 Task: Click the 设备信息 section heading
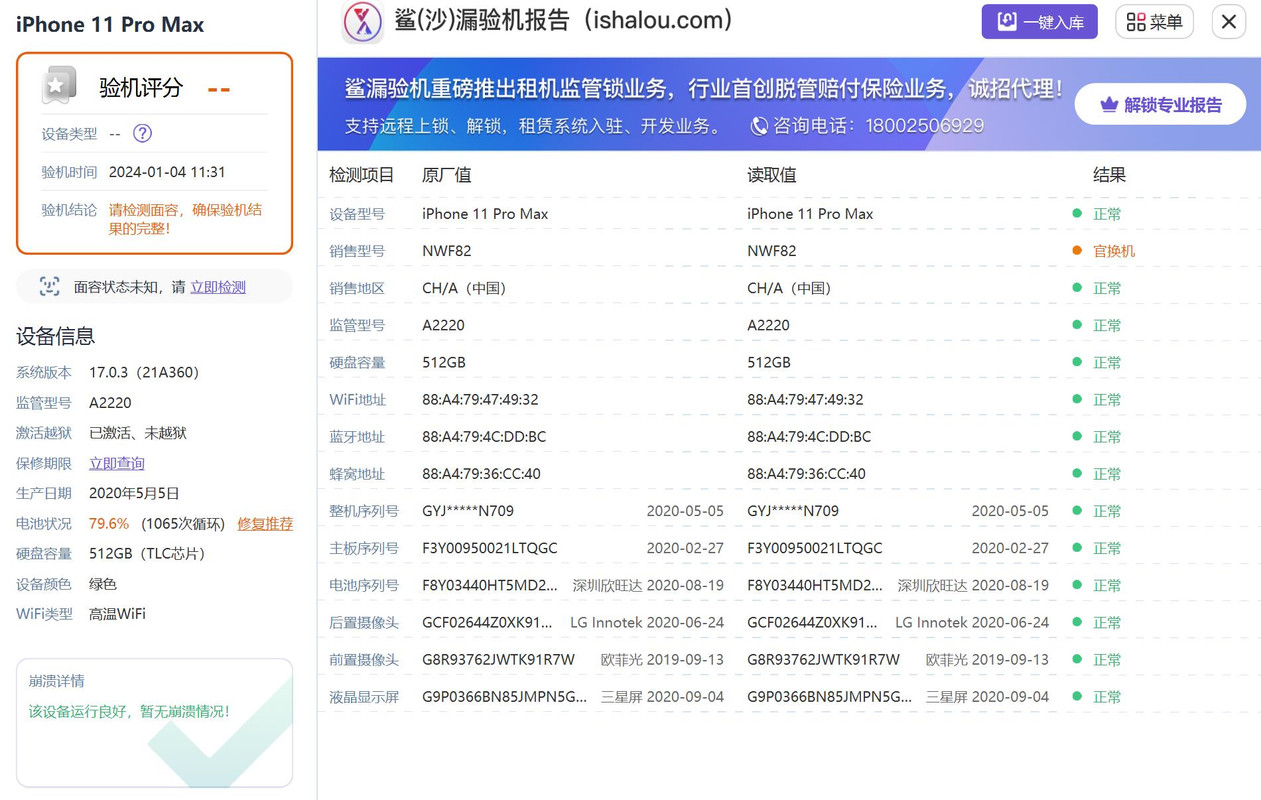click(56, 336)
